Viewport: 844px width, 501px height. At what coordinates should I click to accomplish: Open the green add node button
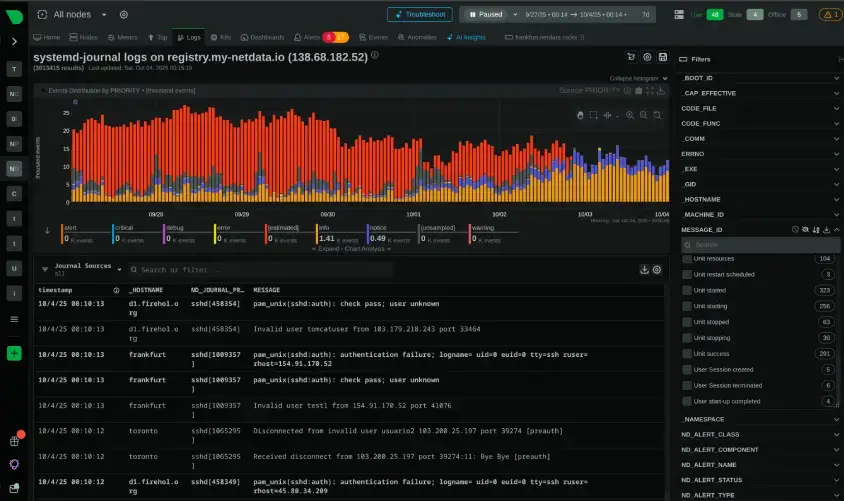(14, 354)
